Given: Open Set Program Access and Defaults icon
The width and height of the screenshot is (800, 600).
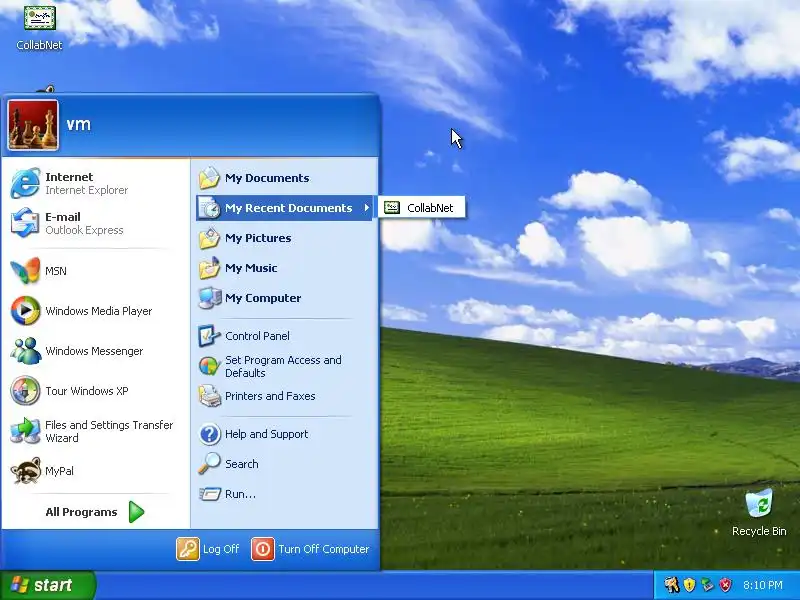Looking at the screenshot, I should click(x=209, y=366).
